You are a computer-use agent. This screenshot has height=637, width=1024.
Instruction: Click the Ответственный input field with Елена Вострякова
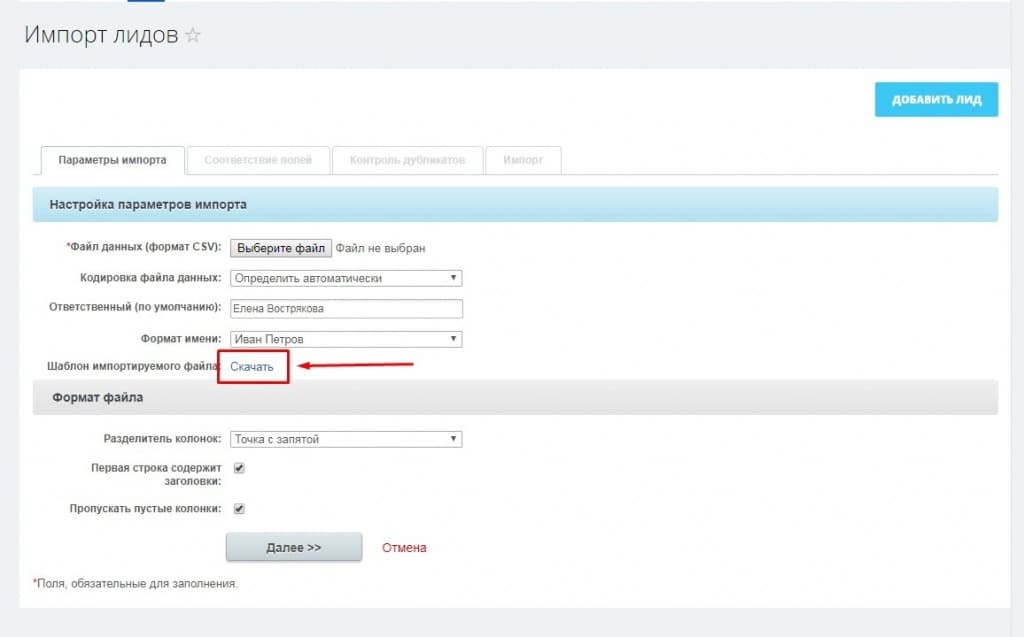pyautogui.click(x=346, y=309)
